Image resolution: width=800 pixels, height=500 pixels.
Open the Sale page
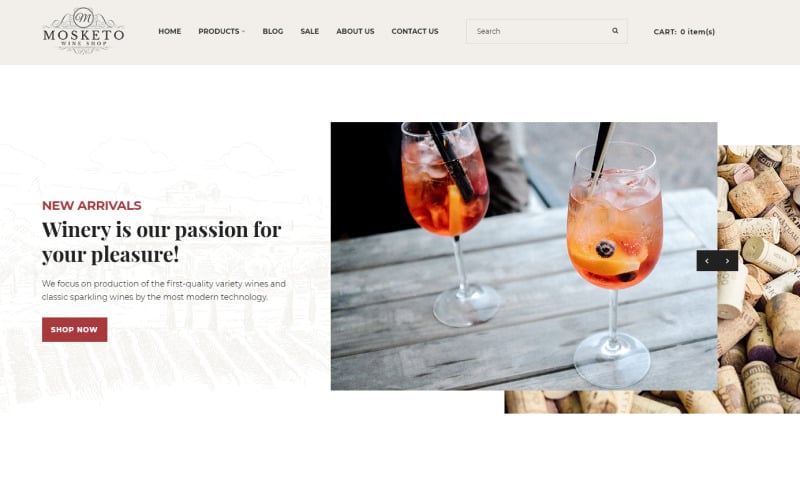310,31
